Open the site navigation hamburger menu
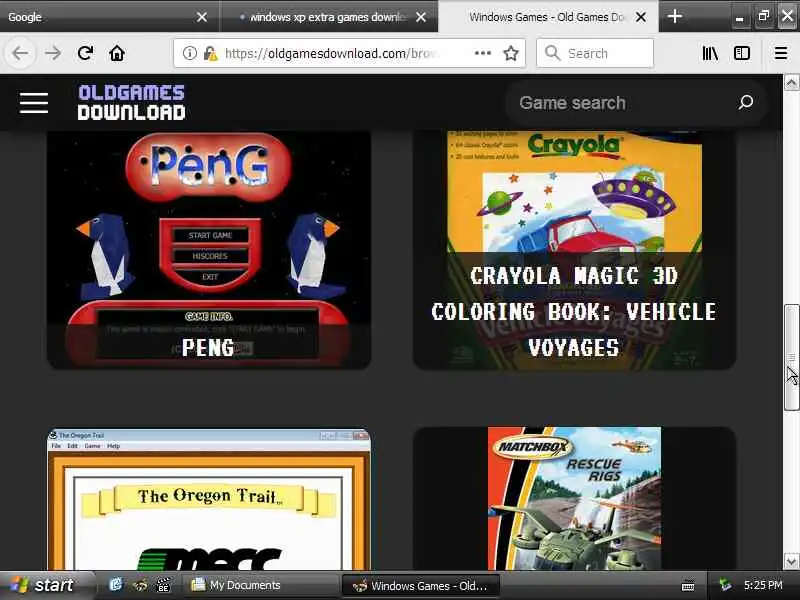The width and height of the screenshot is (800, 600). [34, 103]
